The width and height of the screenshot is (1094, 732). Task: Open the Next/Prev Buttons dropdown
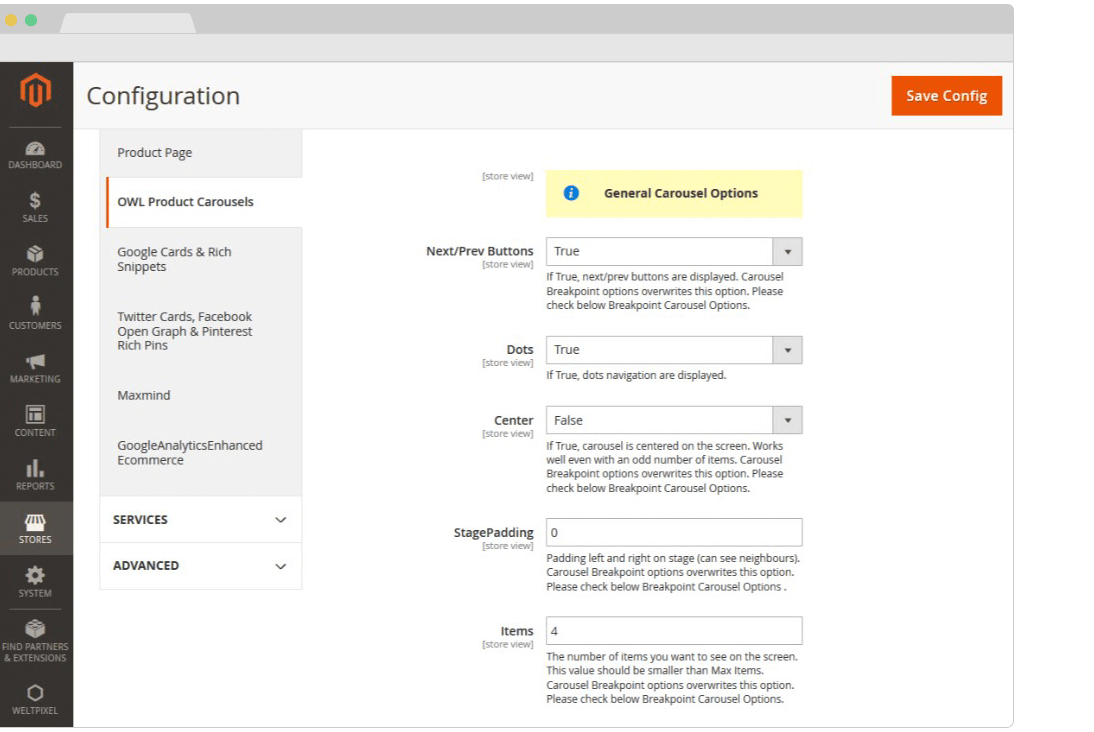click(x=673, y=252)
